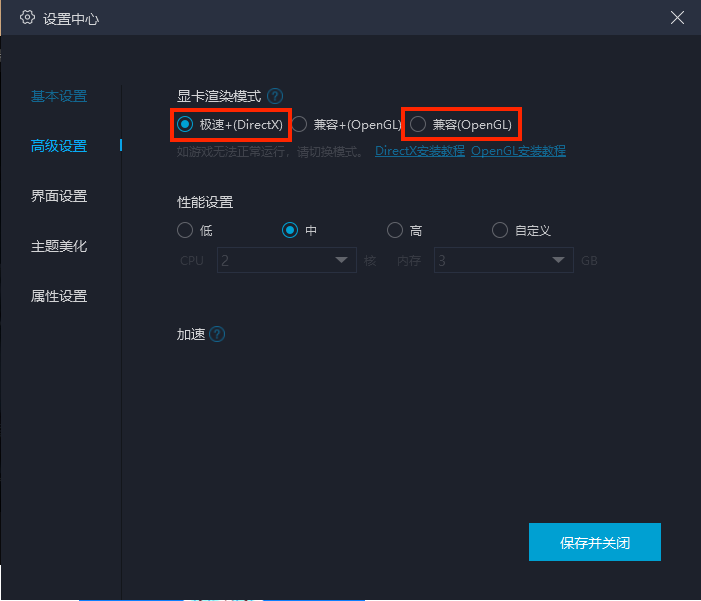
Task: Switch to 高级设置 tab
Action: coord(59,146)
